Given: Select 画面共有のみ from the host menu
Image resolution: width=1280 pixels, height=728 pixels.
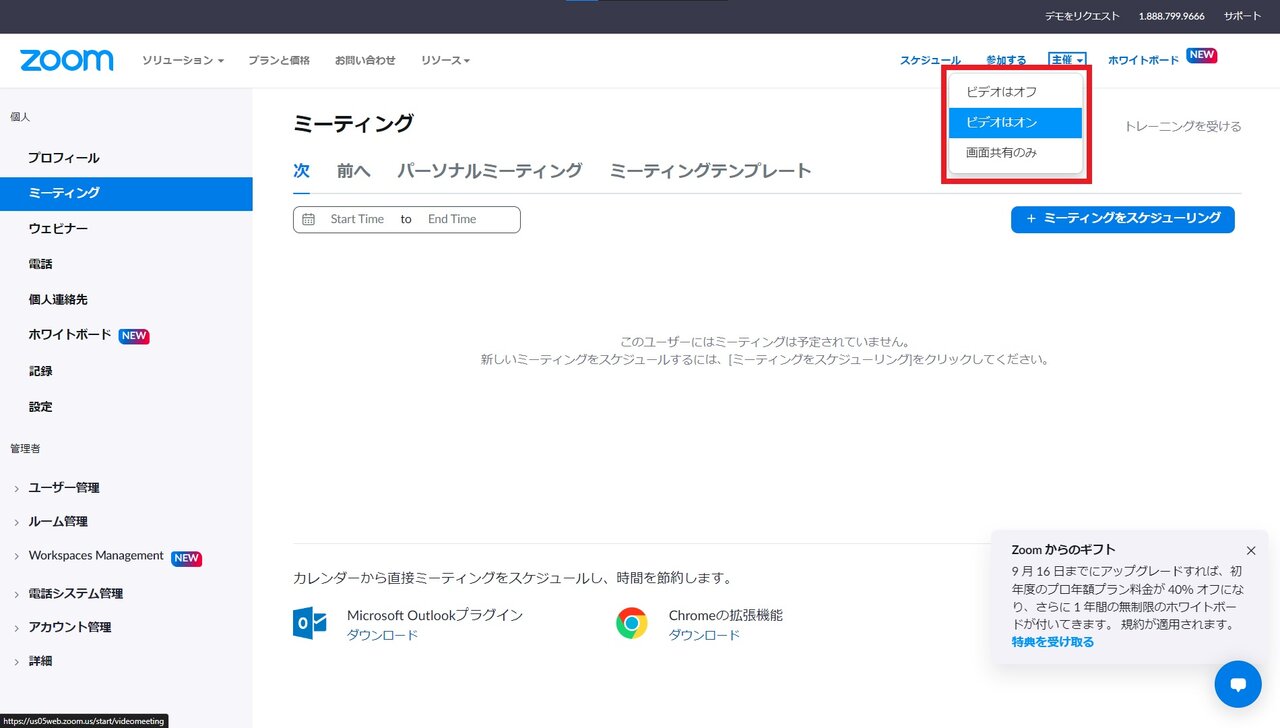Looking at the screenshot, I should 1015,153.
